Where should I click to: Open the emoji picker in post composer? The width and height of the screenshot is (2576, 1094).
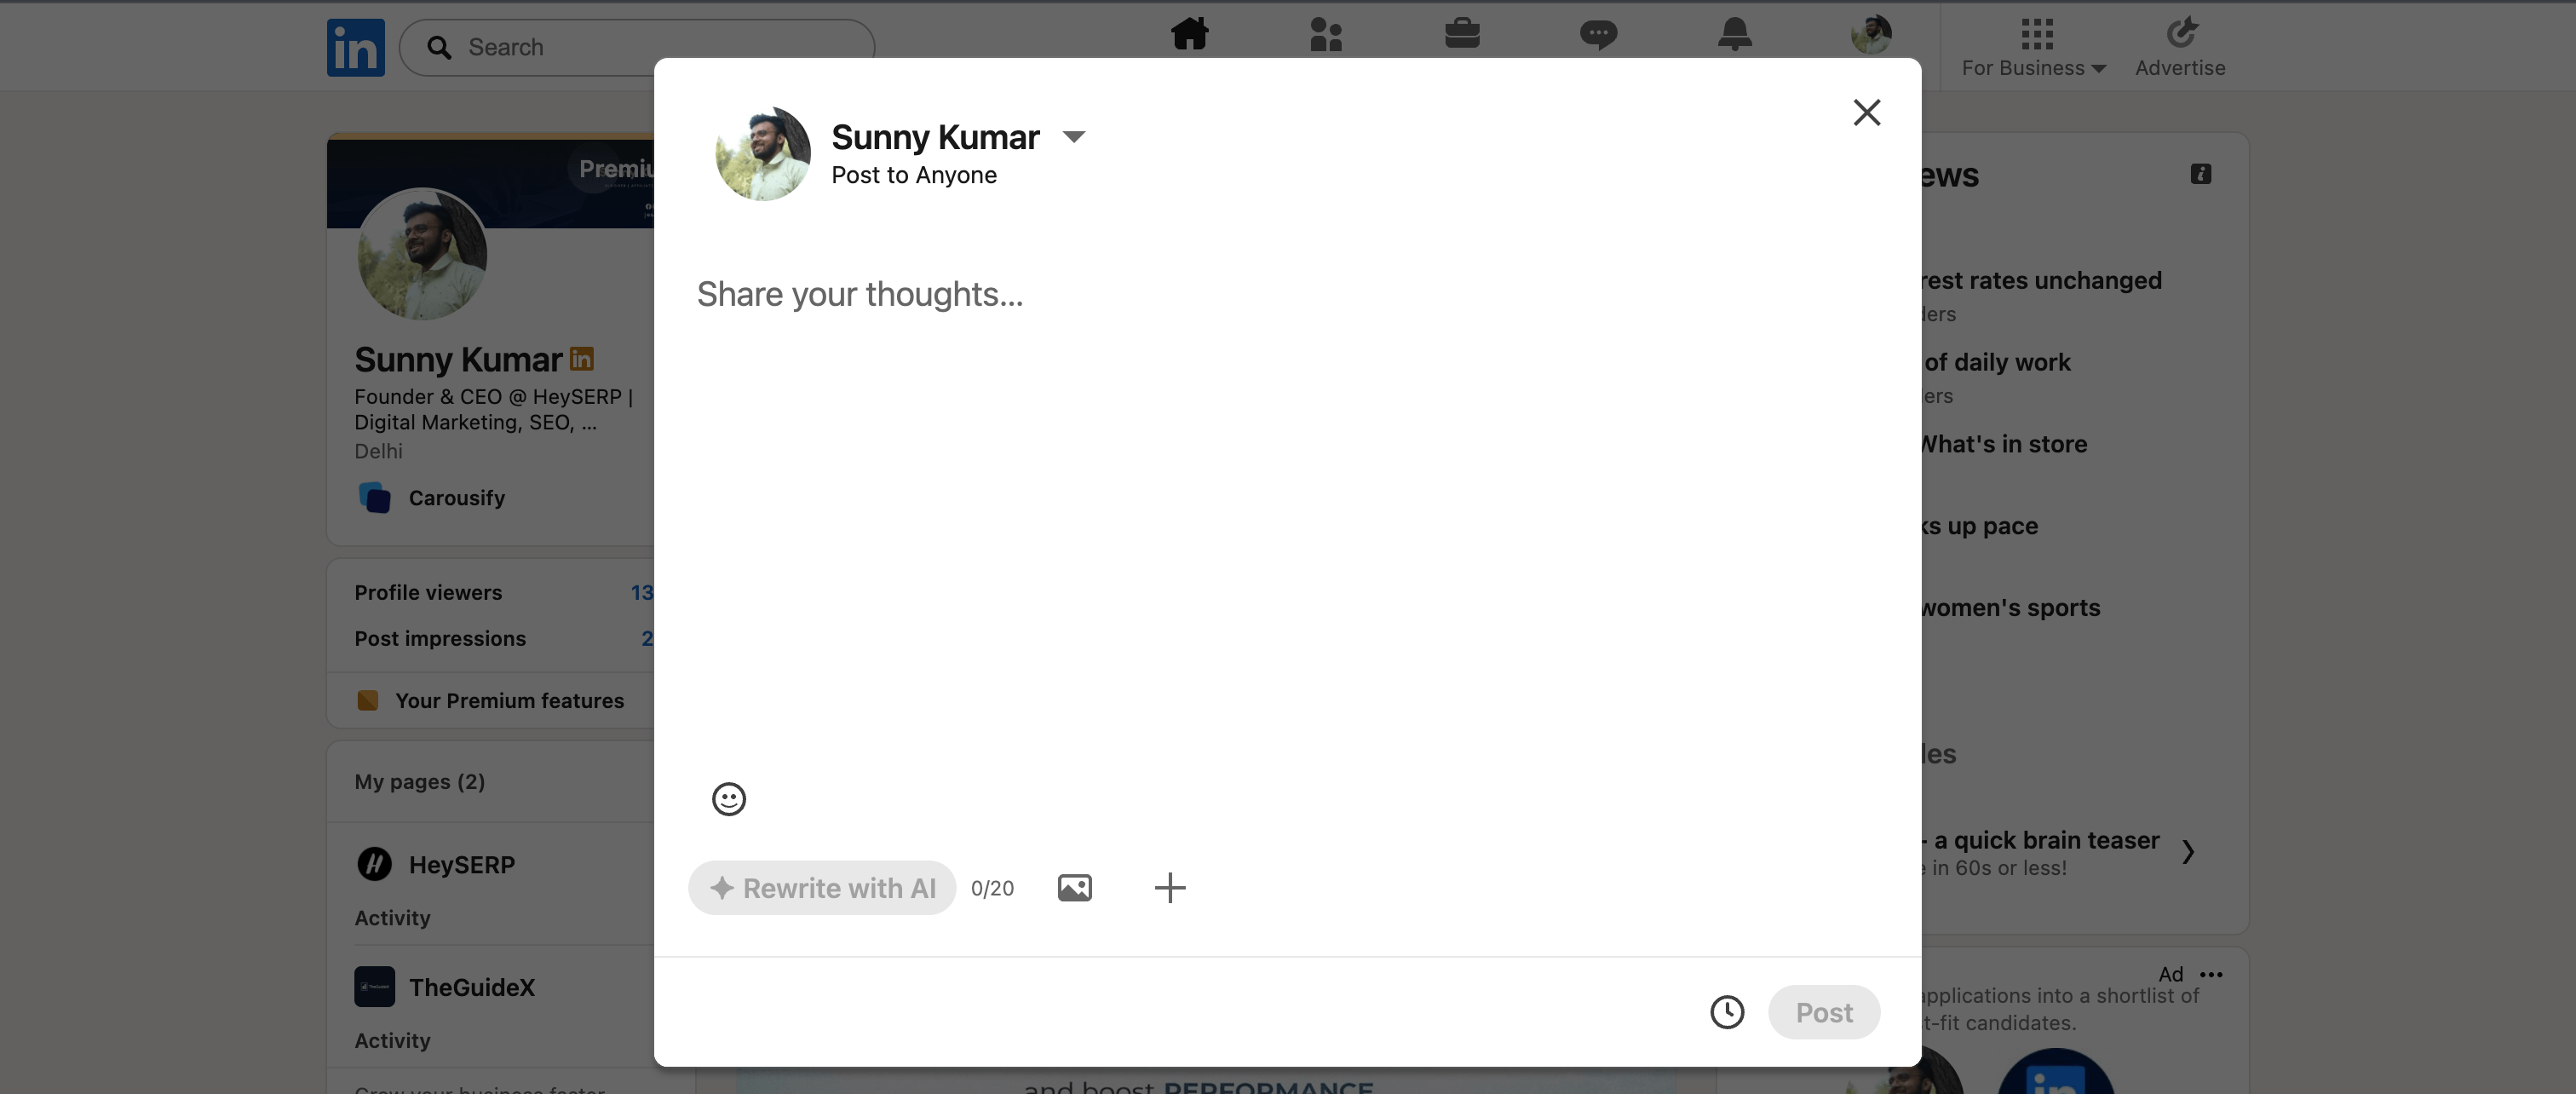[728, 798]
